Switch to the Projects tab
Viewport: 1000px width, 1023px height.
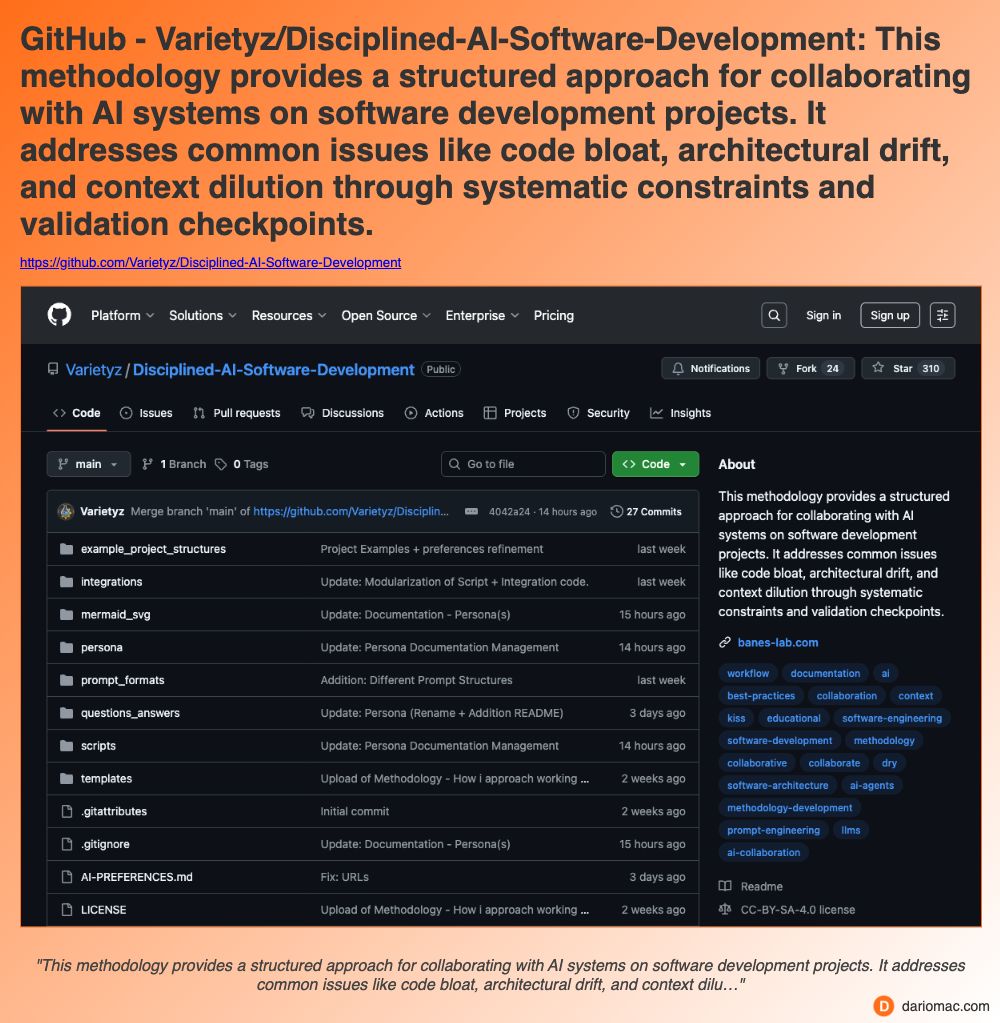pos(515,413)
